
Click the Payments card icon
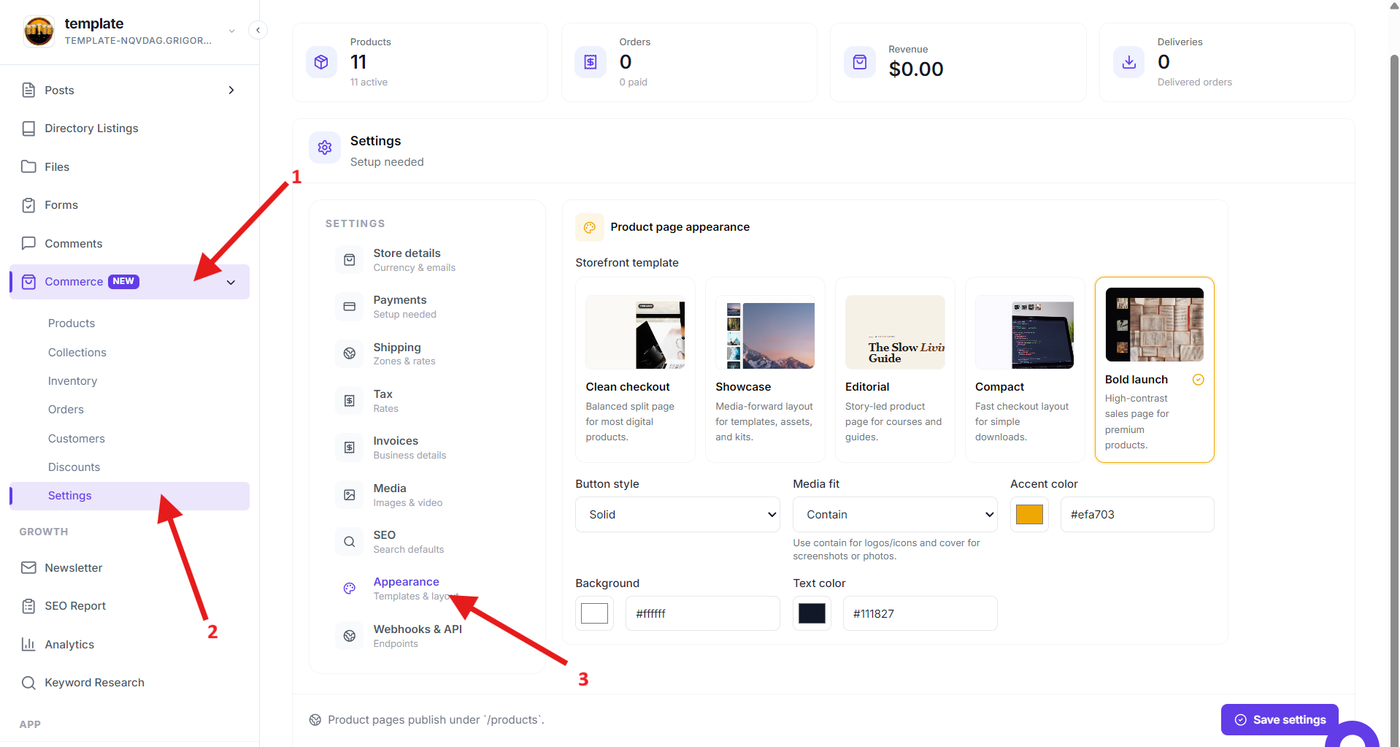[349, 306]
